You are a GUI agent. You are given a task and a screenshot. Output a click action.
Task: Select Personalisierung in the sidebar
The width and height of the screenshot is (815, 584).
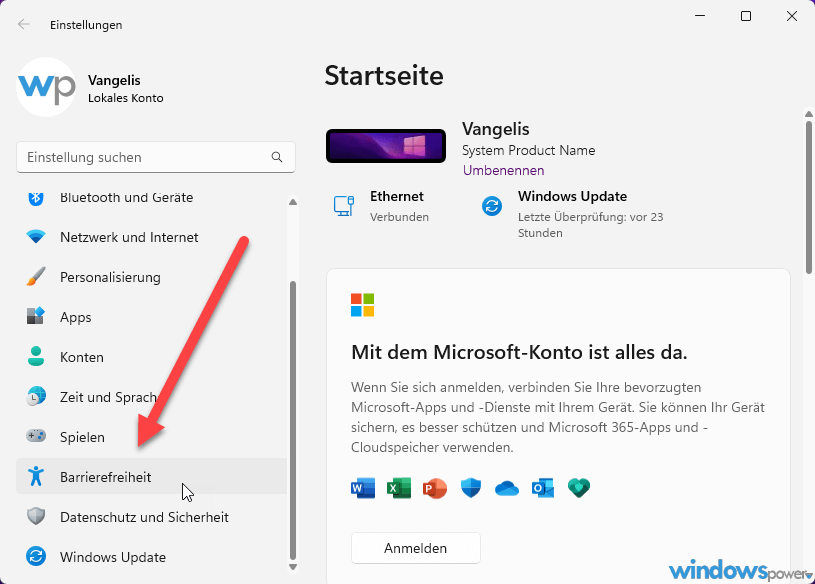point(151,277)
